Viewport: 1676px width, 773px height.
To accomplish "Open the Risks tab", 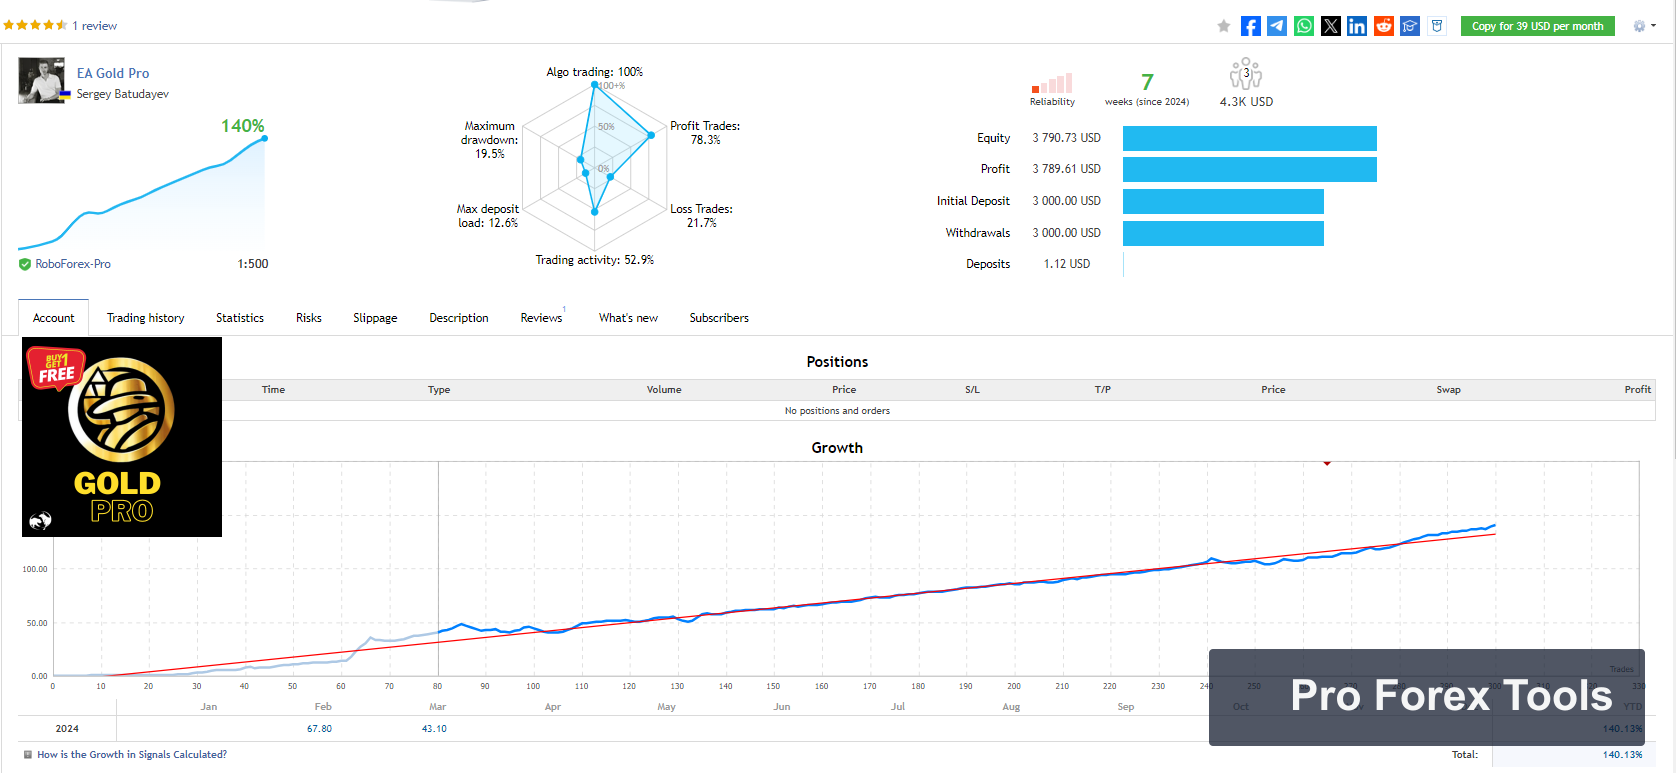I will (x=309, y=318).
